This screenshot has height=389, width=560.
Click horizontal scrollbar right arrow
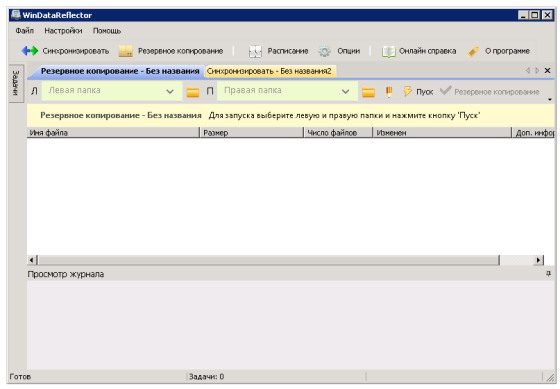(539, 260)
